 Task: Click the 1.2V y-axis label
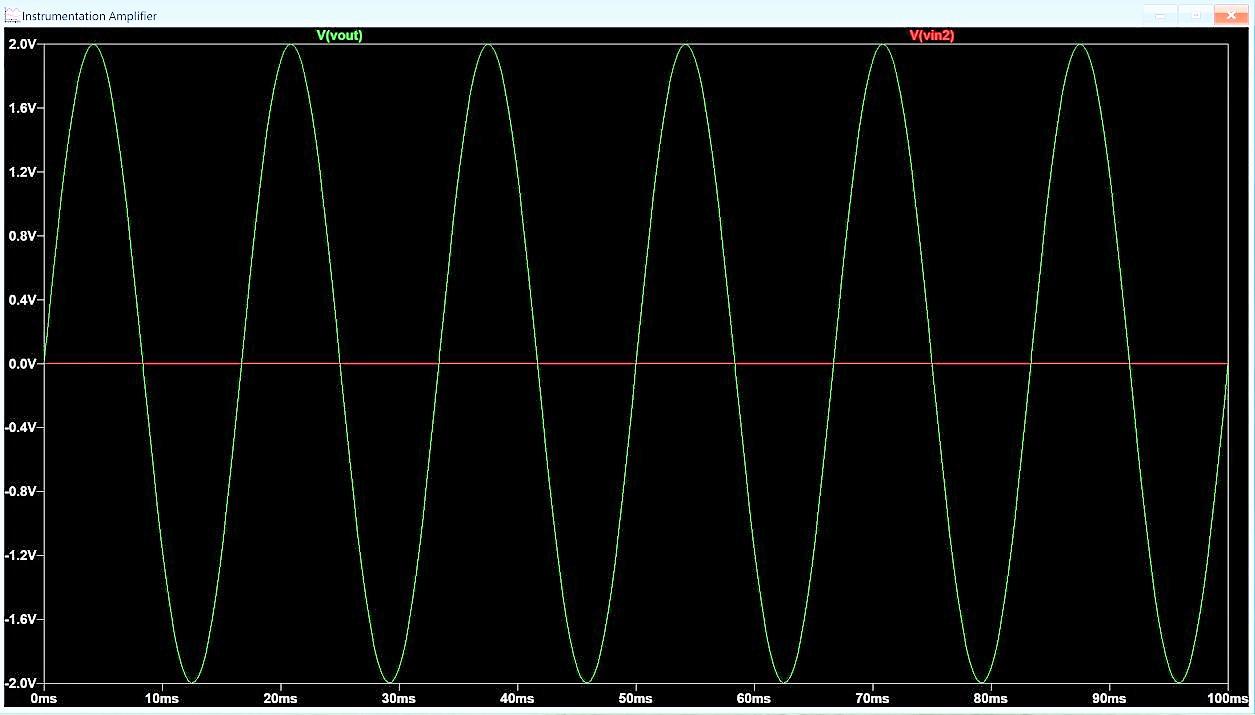(22, 172)
